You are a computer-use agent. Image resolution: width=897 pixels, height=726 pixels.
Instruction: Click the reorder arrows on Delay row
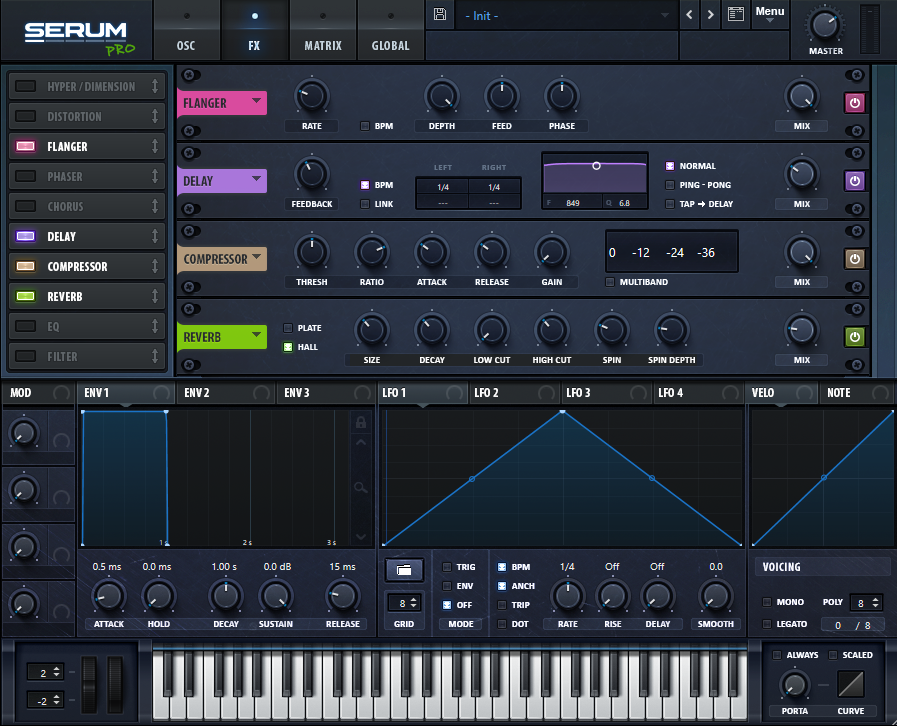click(x=154, y=236)
